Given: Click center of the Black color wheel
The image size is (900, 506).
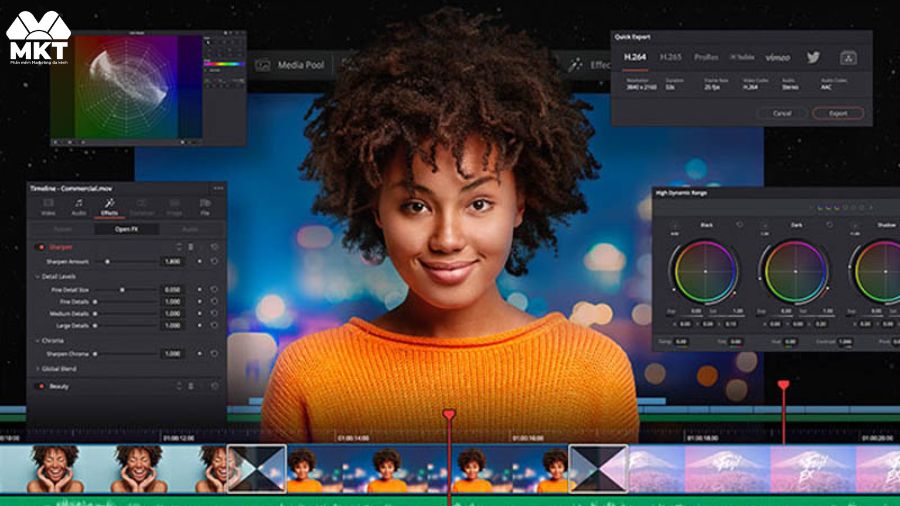Looking at the screenshot, I should point(705,271).
